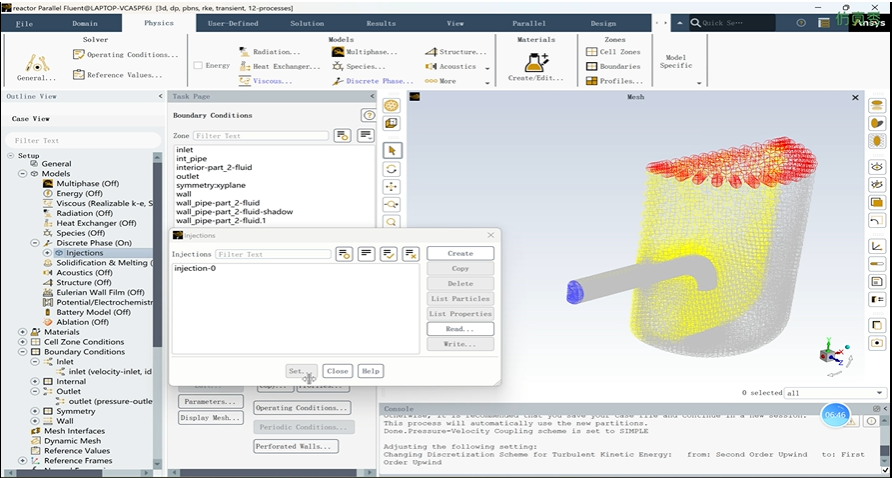Open the Radiation model dialog
This screenshot has width=892, height=478.
click(269, 52)
